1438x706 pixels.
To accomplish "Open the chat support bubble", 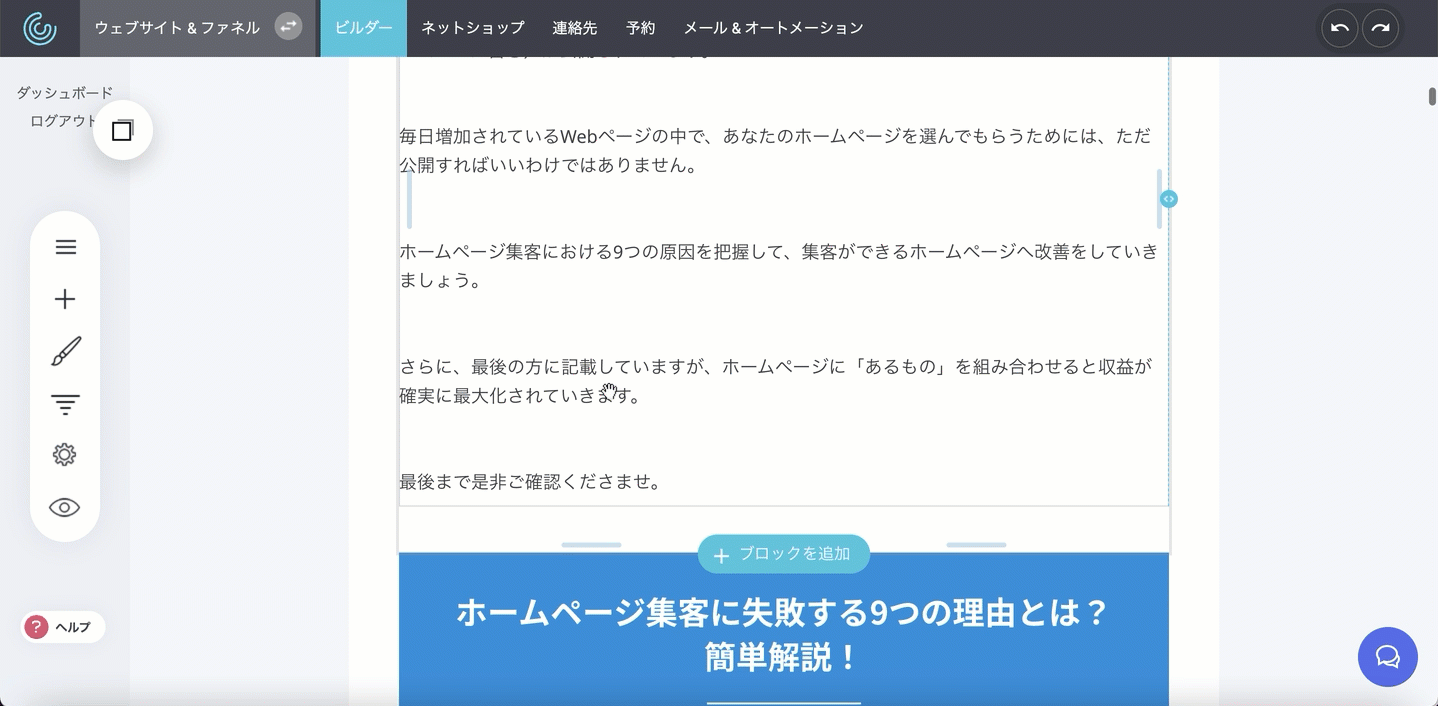I will click(1387, 657).
